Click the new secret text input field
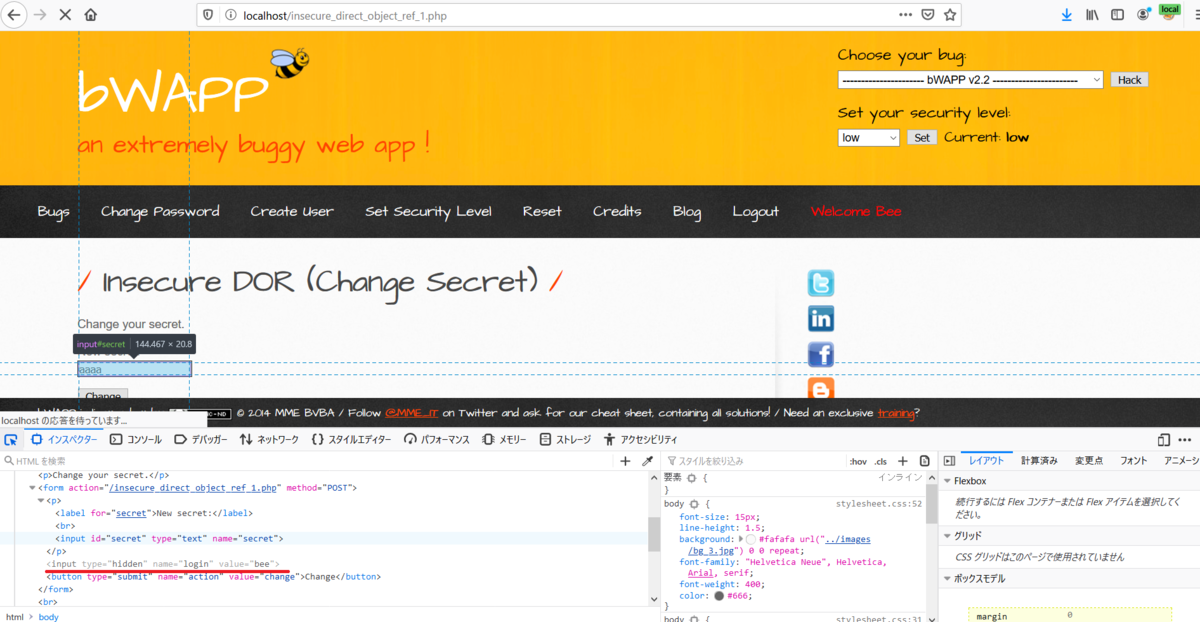The height and width of the screenshot is (622, 1200). click(135, 370)
